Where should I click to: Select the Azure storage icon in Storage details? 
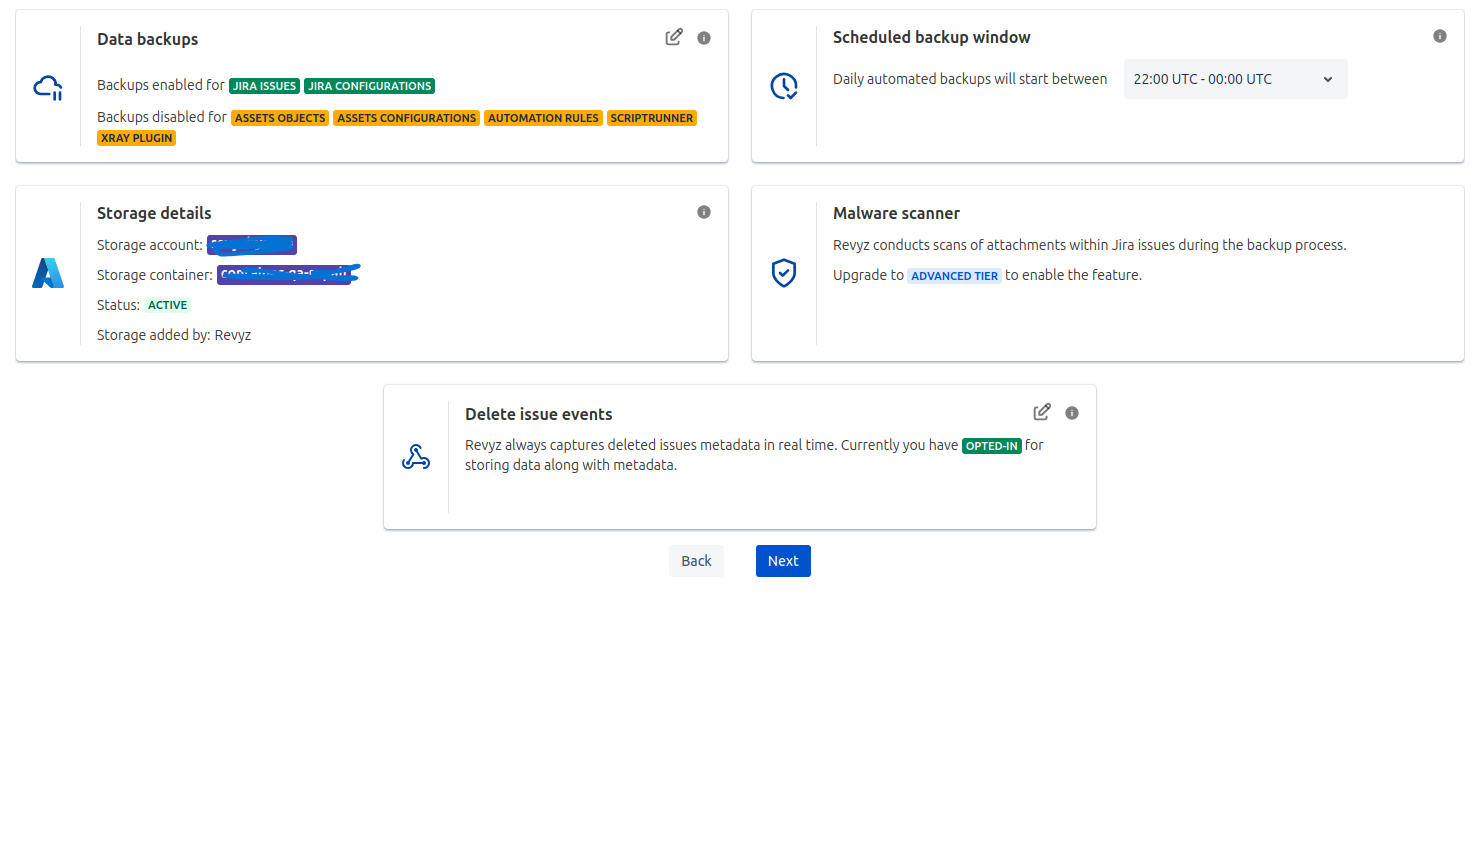pos(46,272)
